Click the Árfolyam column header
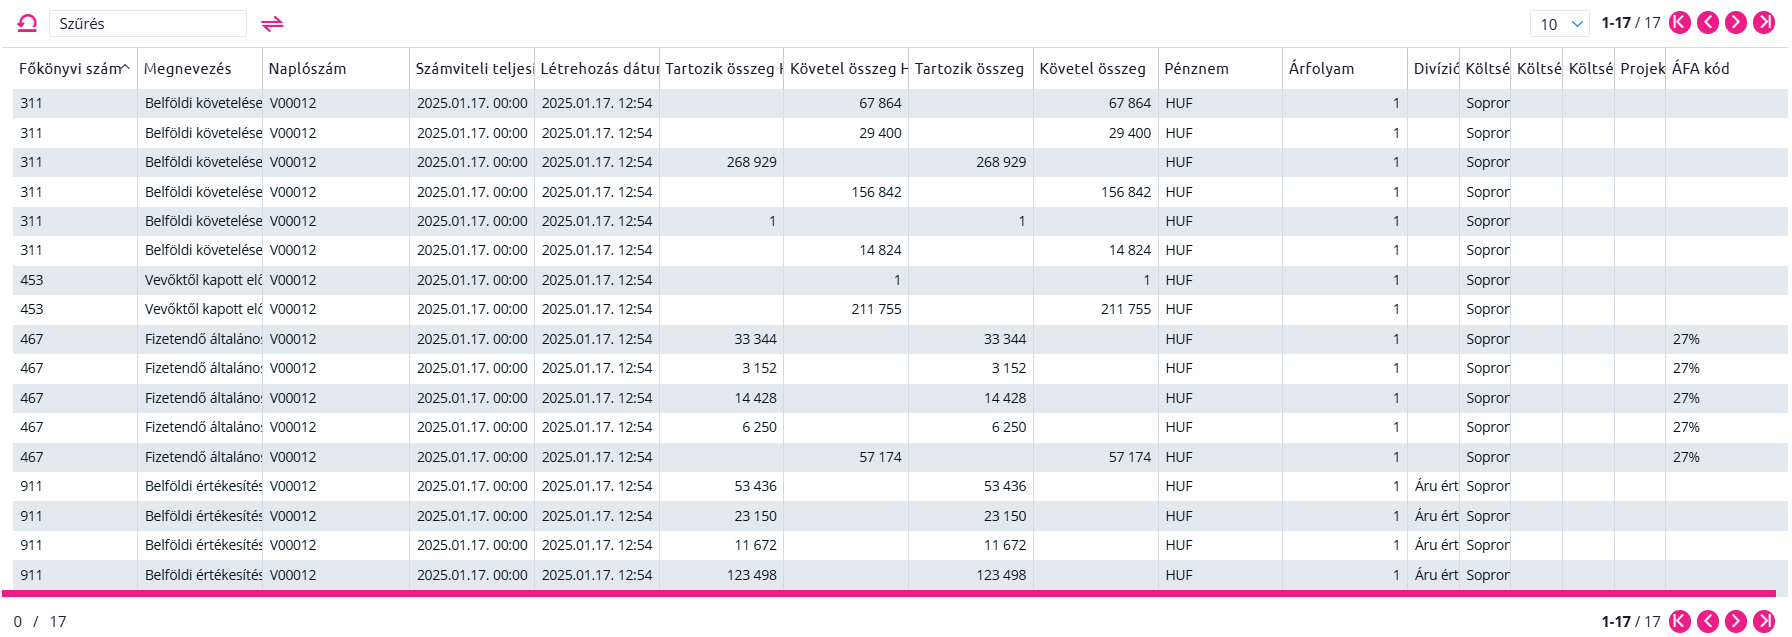This screenshot has width=1792, height=637. coord(1345,69)
